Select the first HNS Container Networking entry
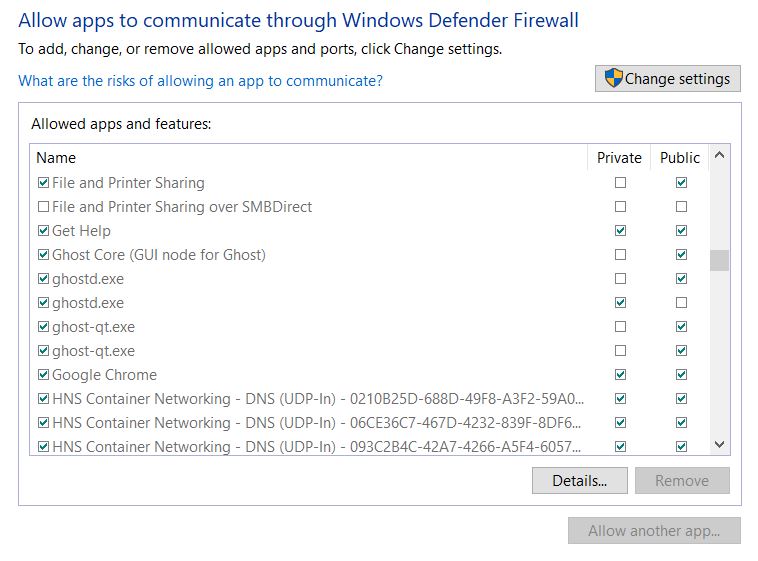This screenshot has height=561, width=758. click(316, 399)
